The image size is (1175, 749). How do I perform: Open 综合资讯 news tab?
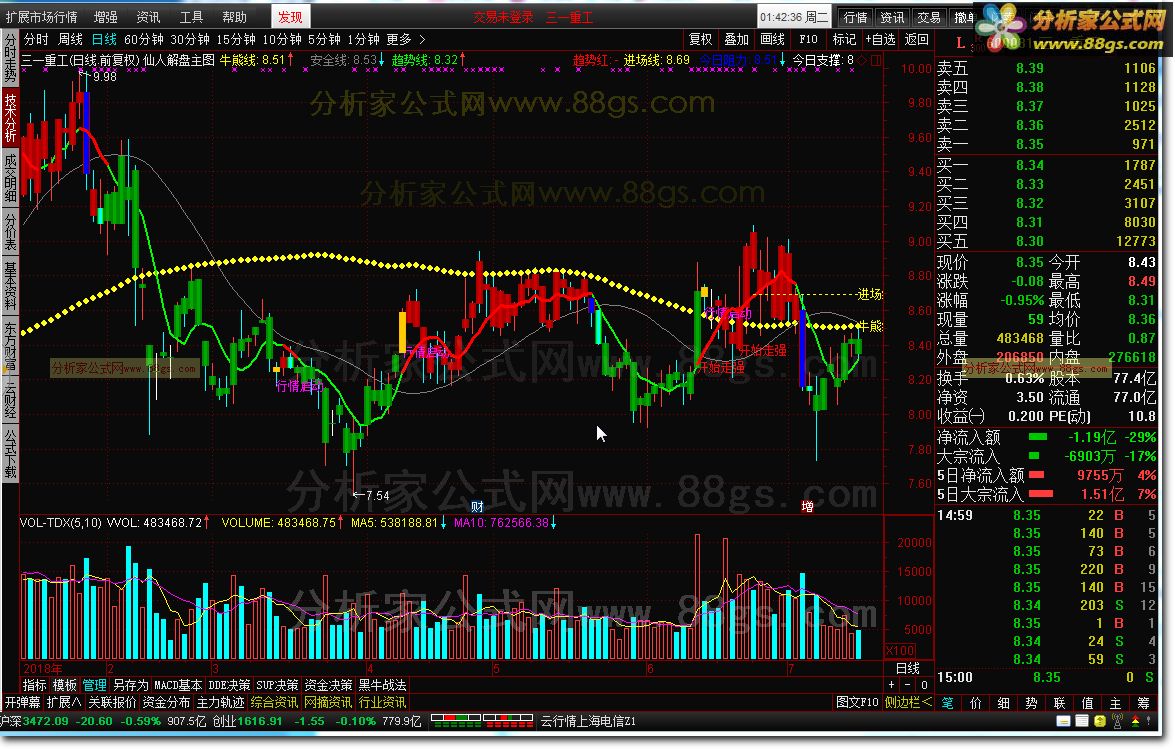tap(274, 703)
